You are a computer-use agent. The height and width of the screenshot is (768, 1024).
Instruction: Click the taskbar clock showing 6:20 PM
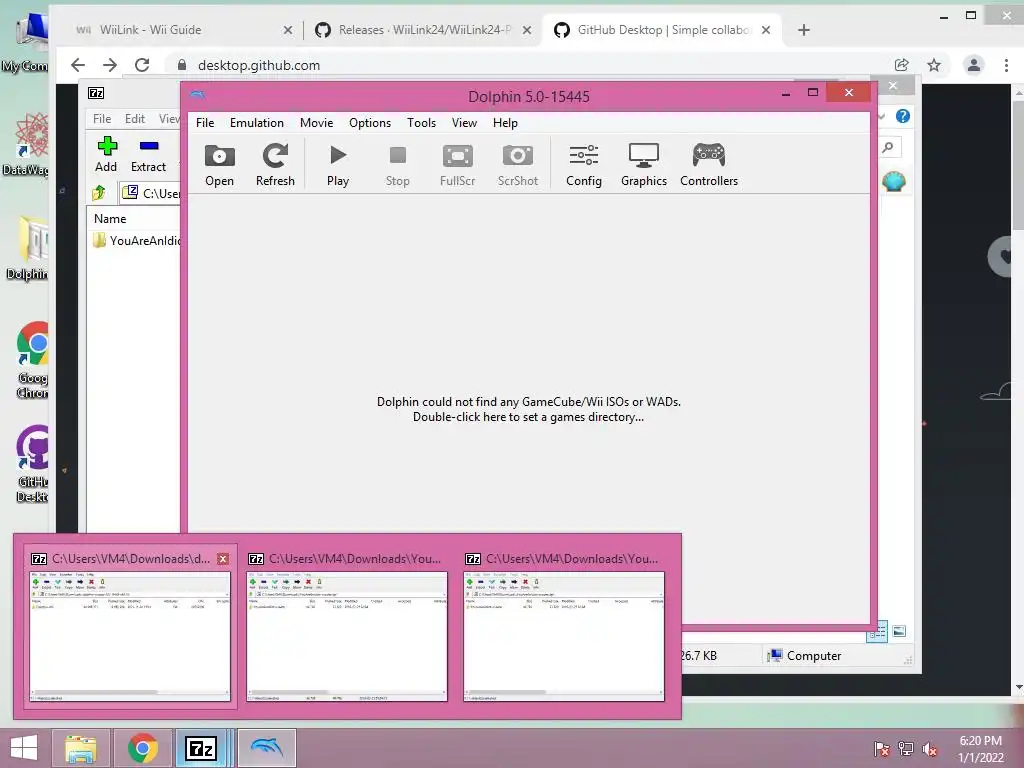tap(981, 749)
